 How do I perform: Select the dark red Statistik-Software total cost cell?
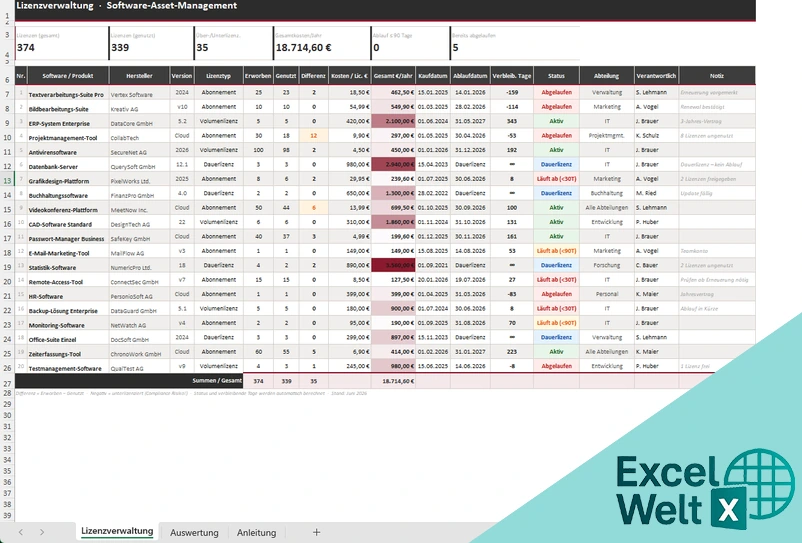coord(393,265)
